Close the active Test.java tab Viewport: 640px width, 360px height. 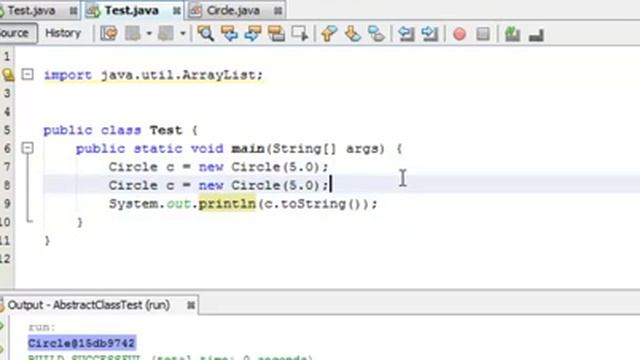point(177,11)
